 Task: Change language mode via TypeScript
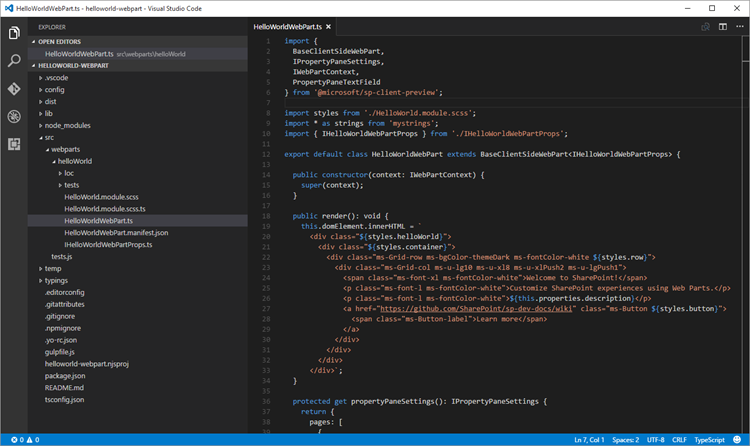click(x=709, y=440)
